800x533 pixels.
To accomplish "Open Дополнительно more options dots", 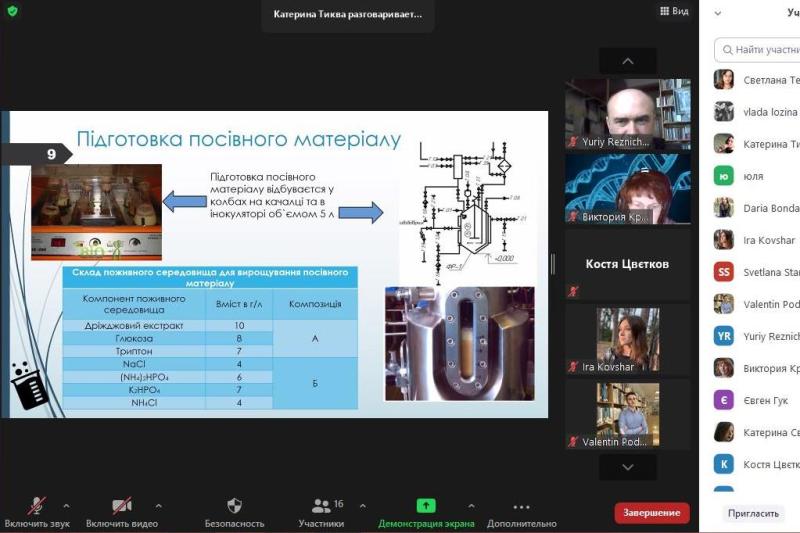I will [521, 512].
